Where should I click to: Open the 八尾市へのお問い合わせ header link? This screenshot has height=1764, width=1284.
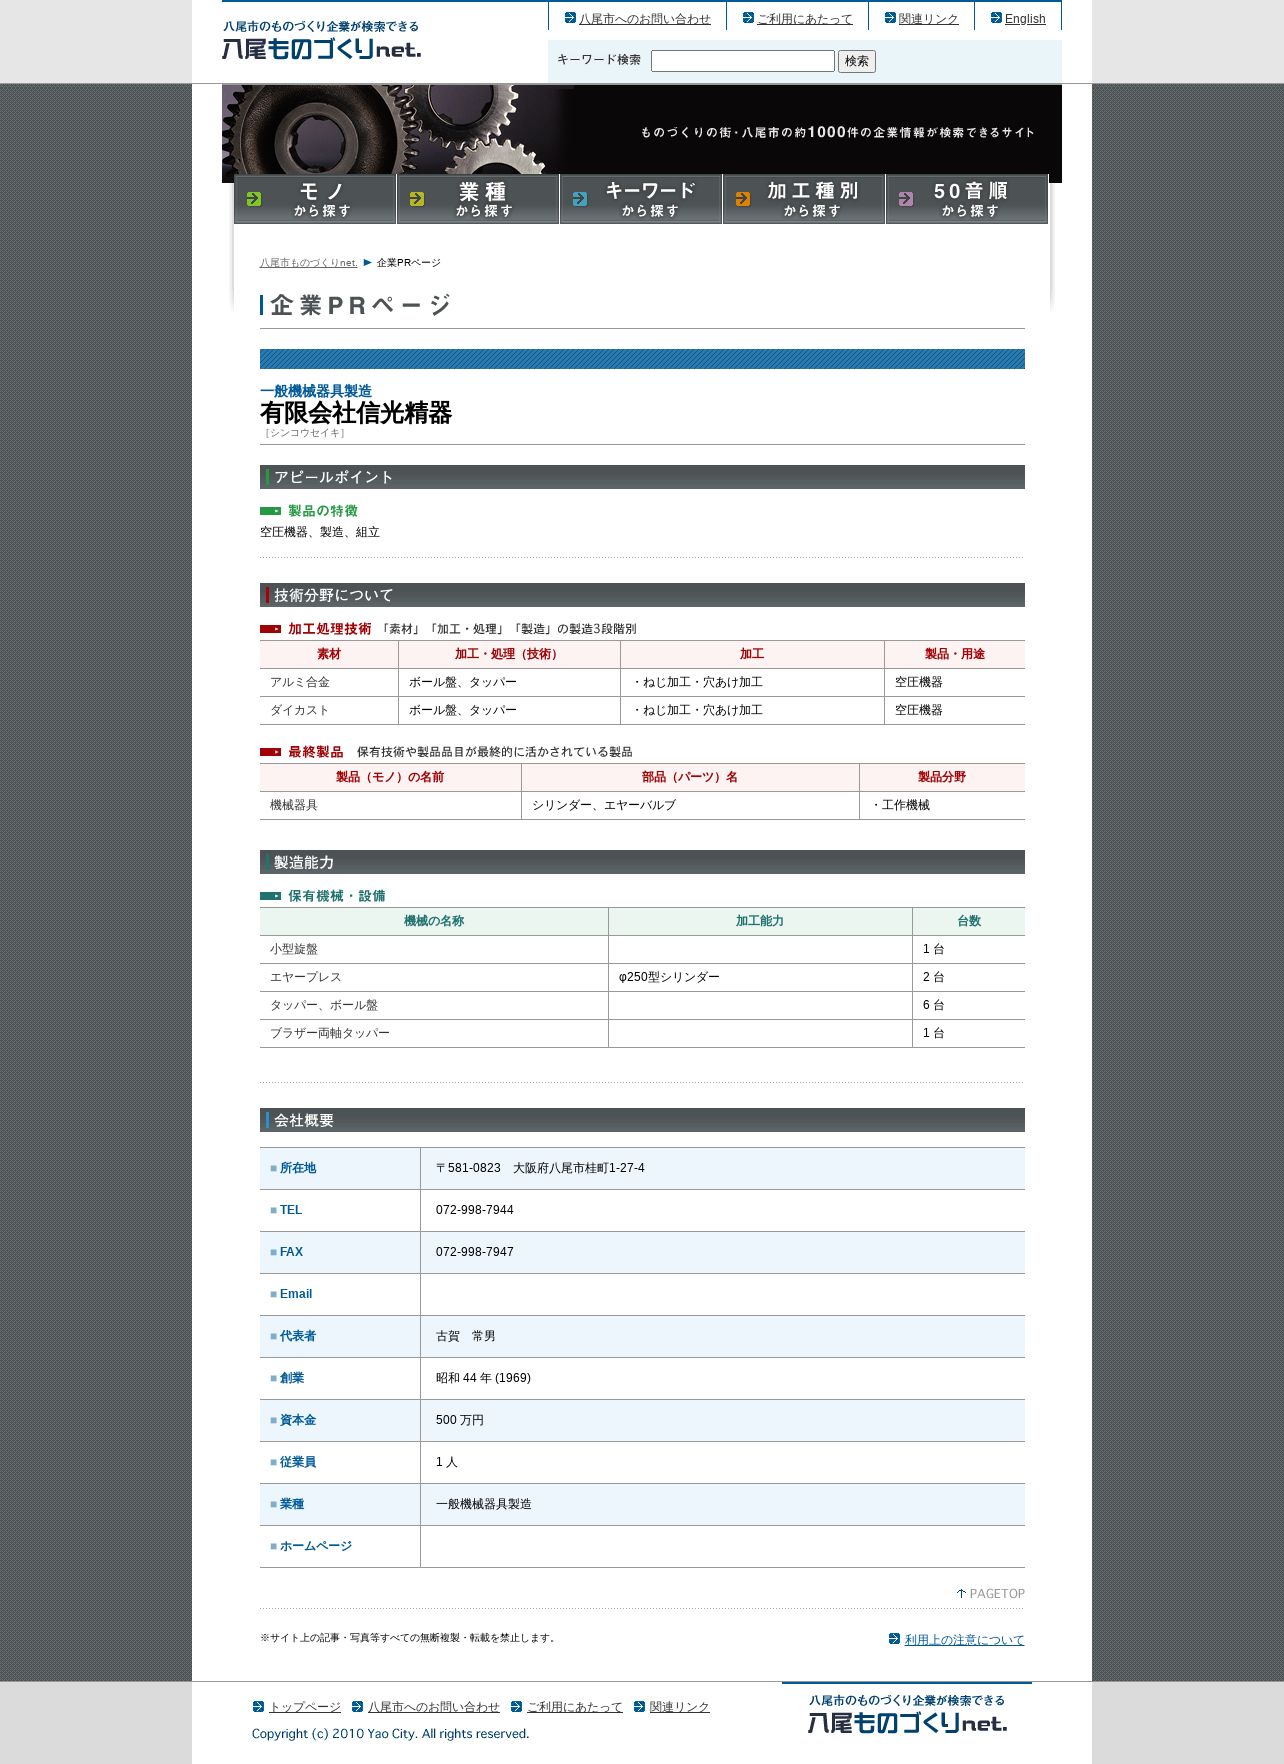(x=645, y=19)
